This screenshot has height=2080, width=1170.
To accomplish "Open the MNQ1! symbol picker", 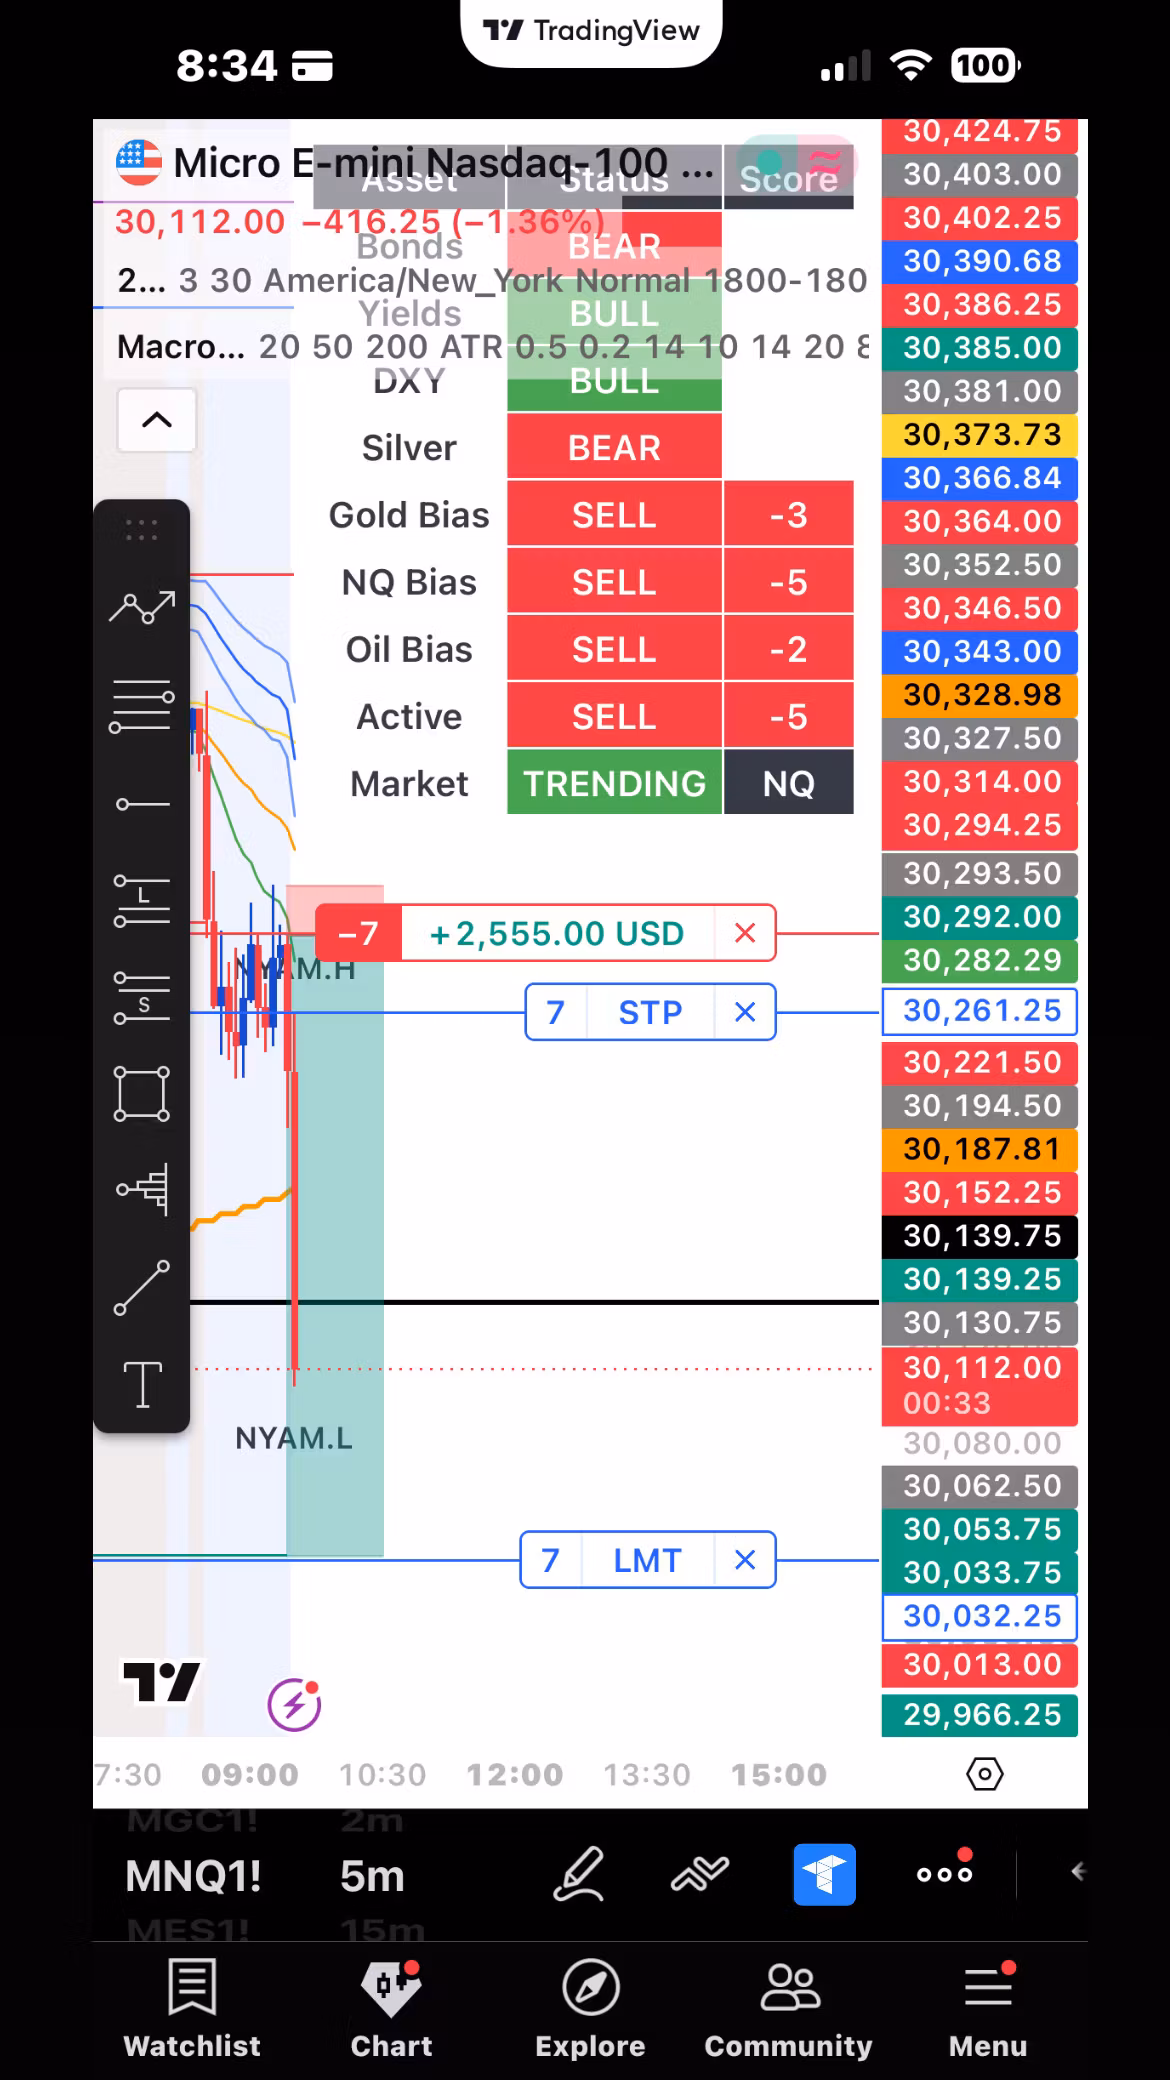I will point(193,1876).
